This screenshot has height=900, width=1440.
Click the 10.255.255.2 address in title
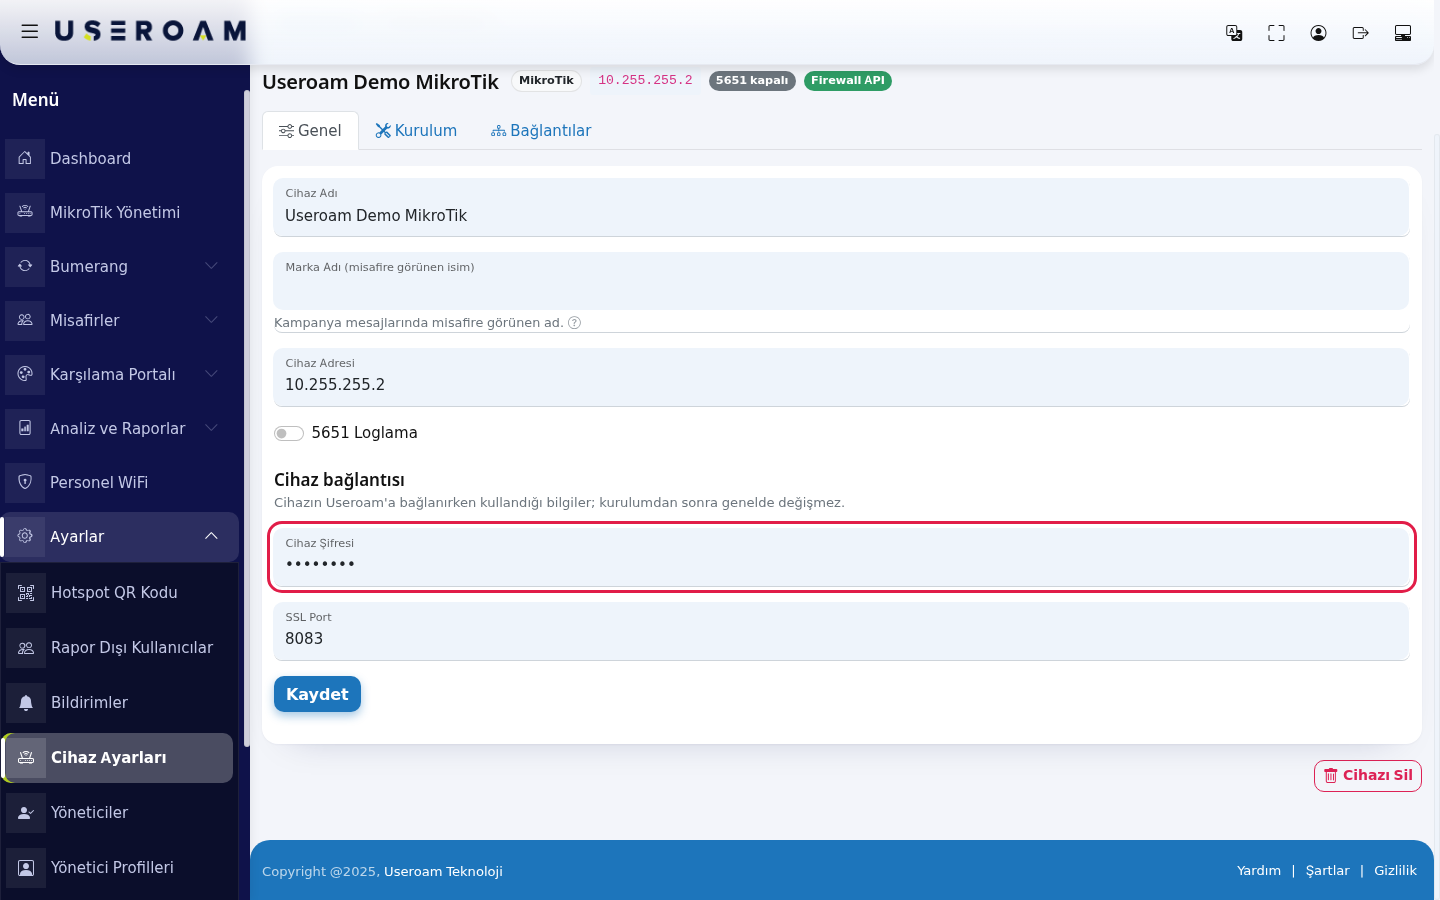click(x=645, y=80)
